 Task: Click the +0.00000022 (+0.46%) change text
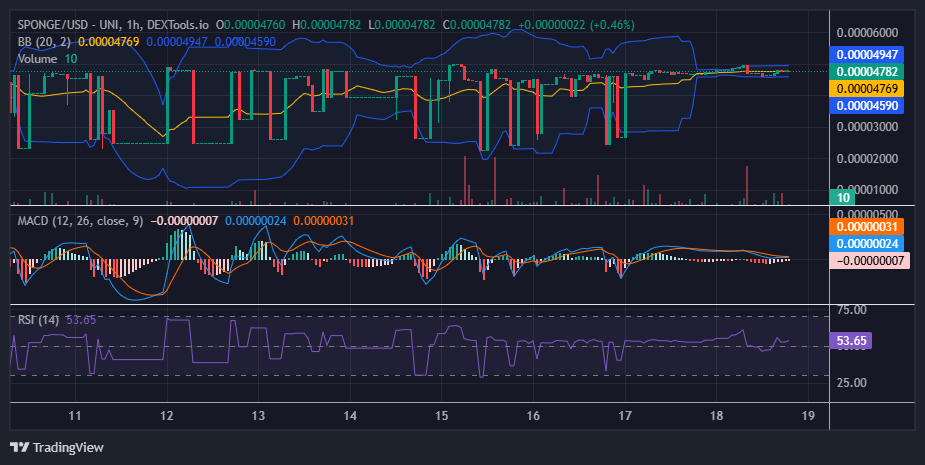pyautogui.click(x=576, y=25)
